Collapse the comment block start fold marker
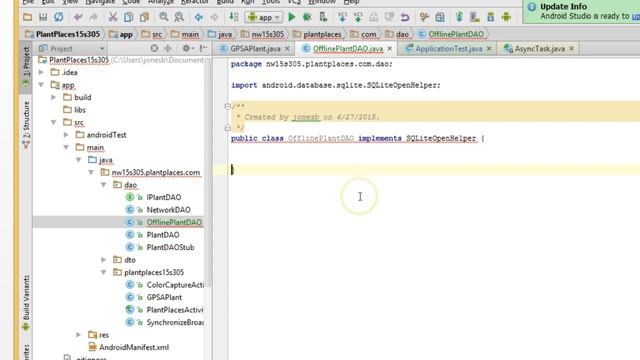640x360 pixels. pyautogui.click(x=227, y=106)
